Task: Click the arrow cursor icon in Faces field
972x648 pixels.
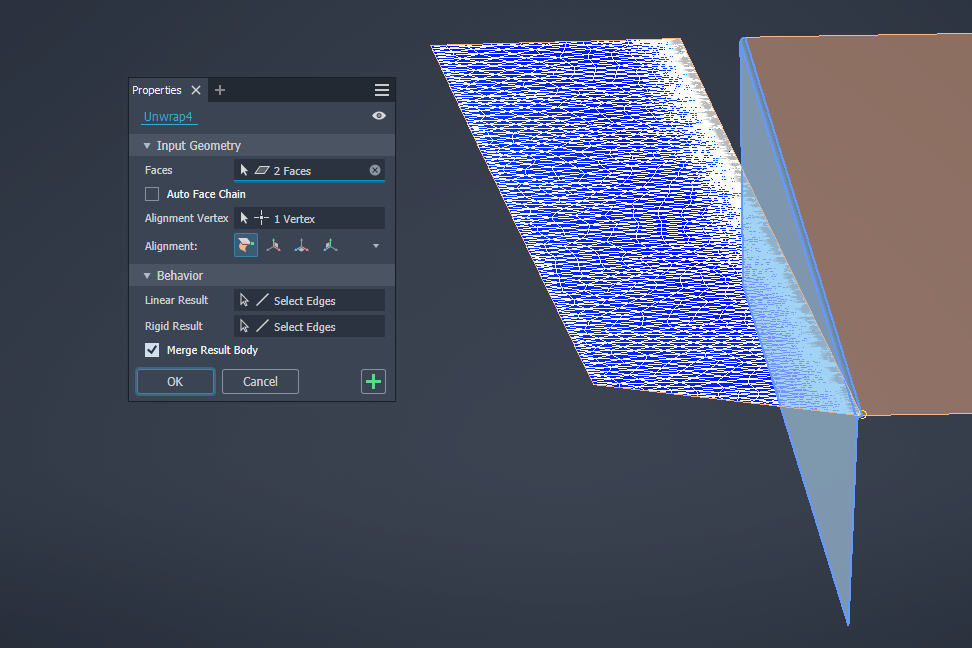Action: tap(246, 169)
